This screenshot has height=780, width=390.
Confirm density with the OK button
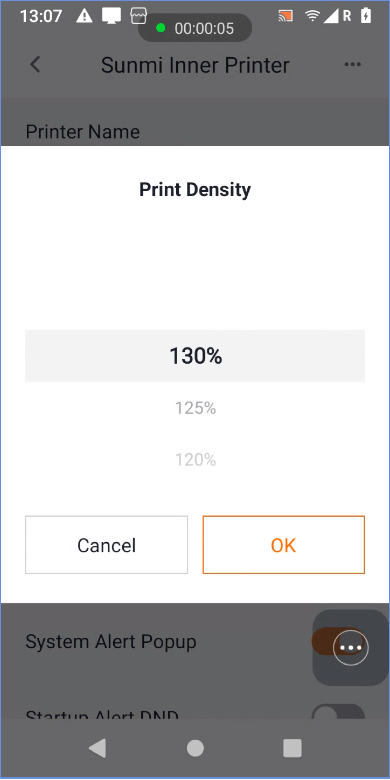pyautogui.click(x=284, y=545)
